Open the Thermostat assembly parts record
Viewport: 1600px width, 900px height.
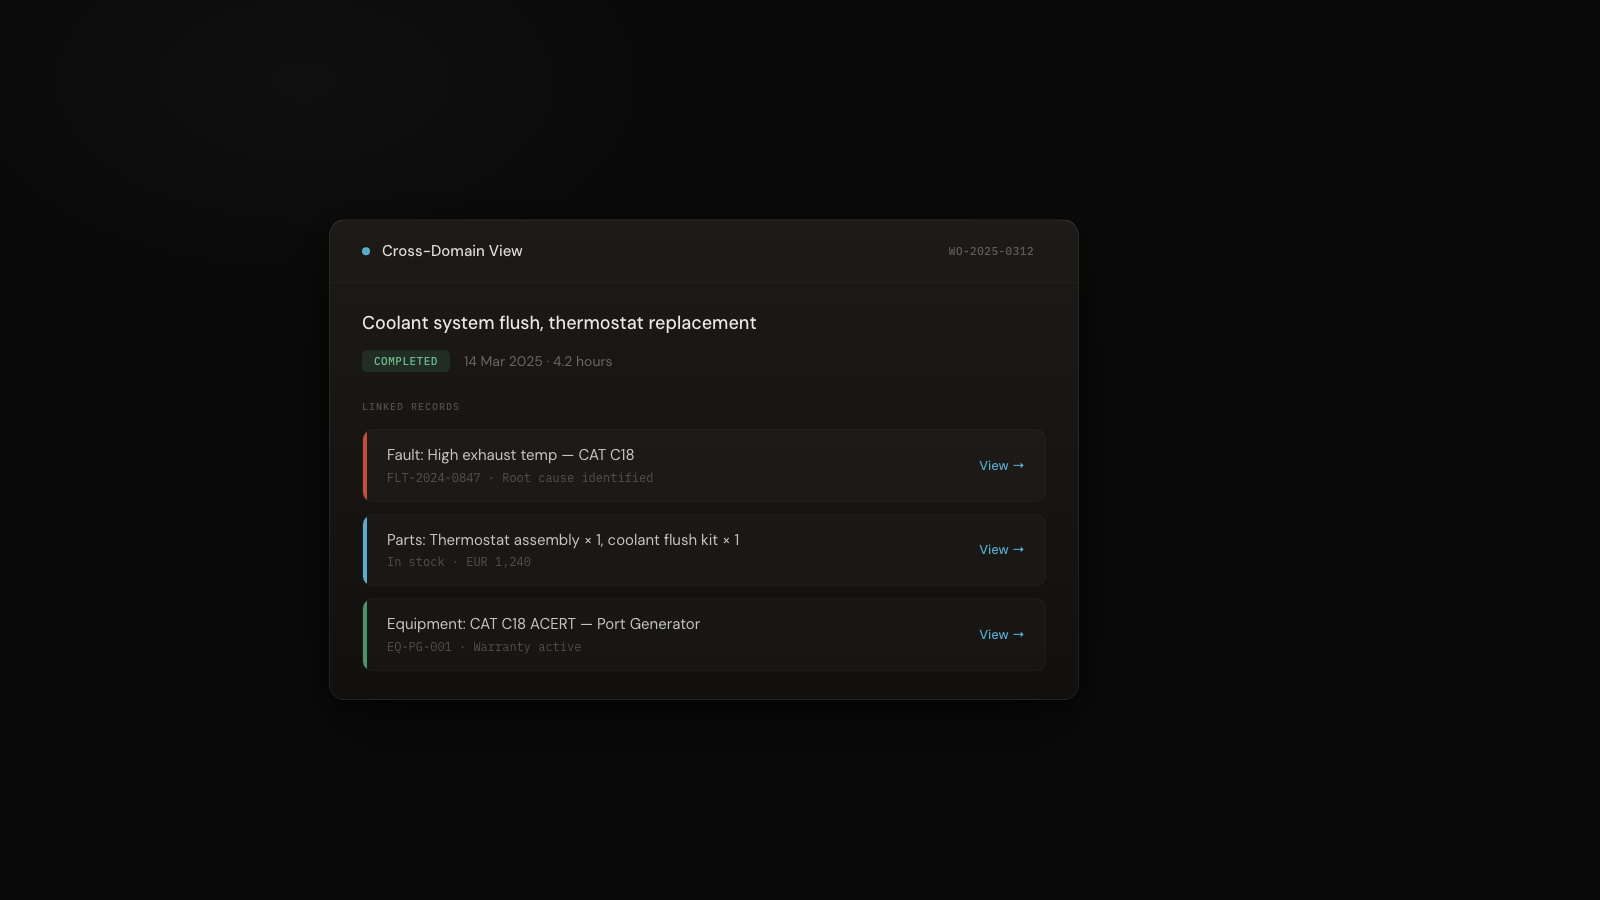tap(563, 540)
